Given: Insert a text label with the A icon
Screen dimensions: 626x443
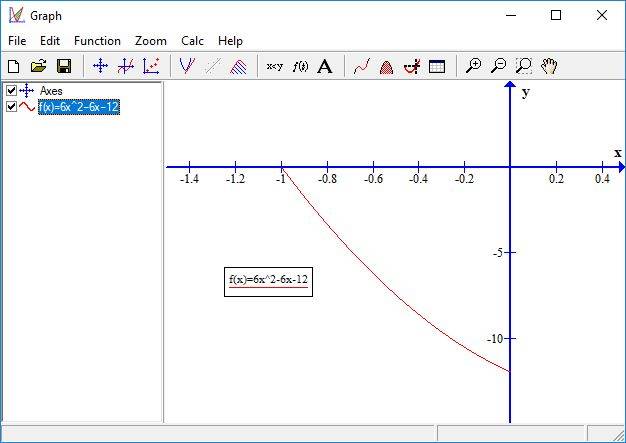Looking at the screenshot, I should coord(325,66).
